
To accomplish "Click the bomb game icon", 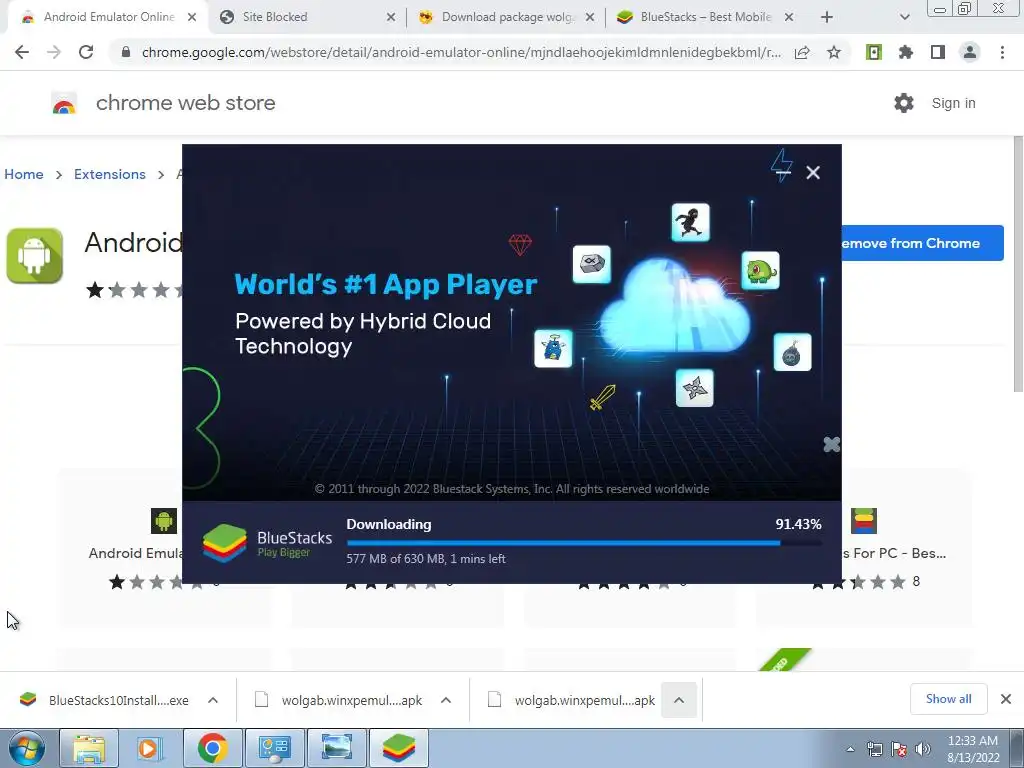I will pos(792,352).
